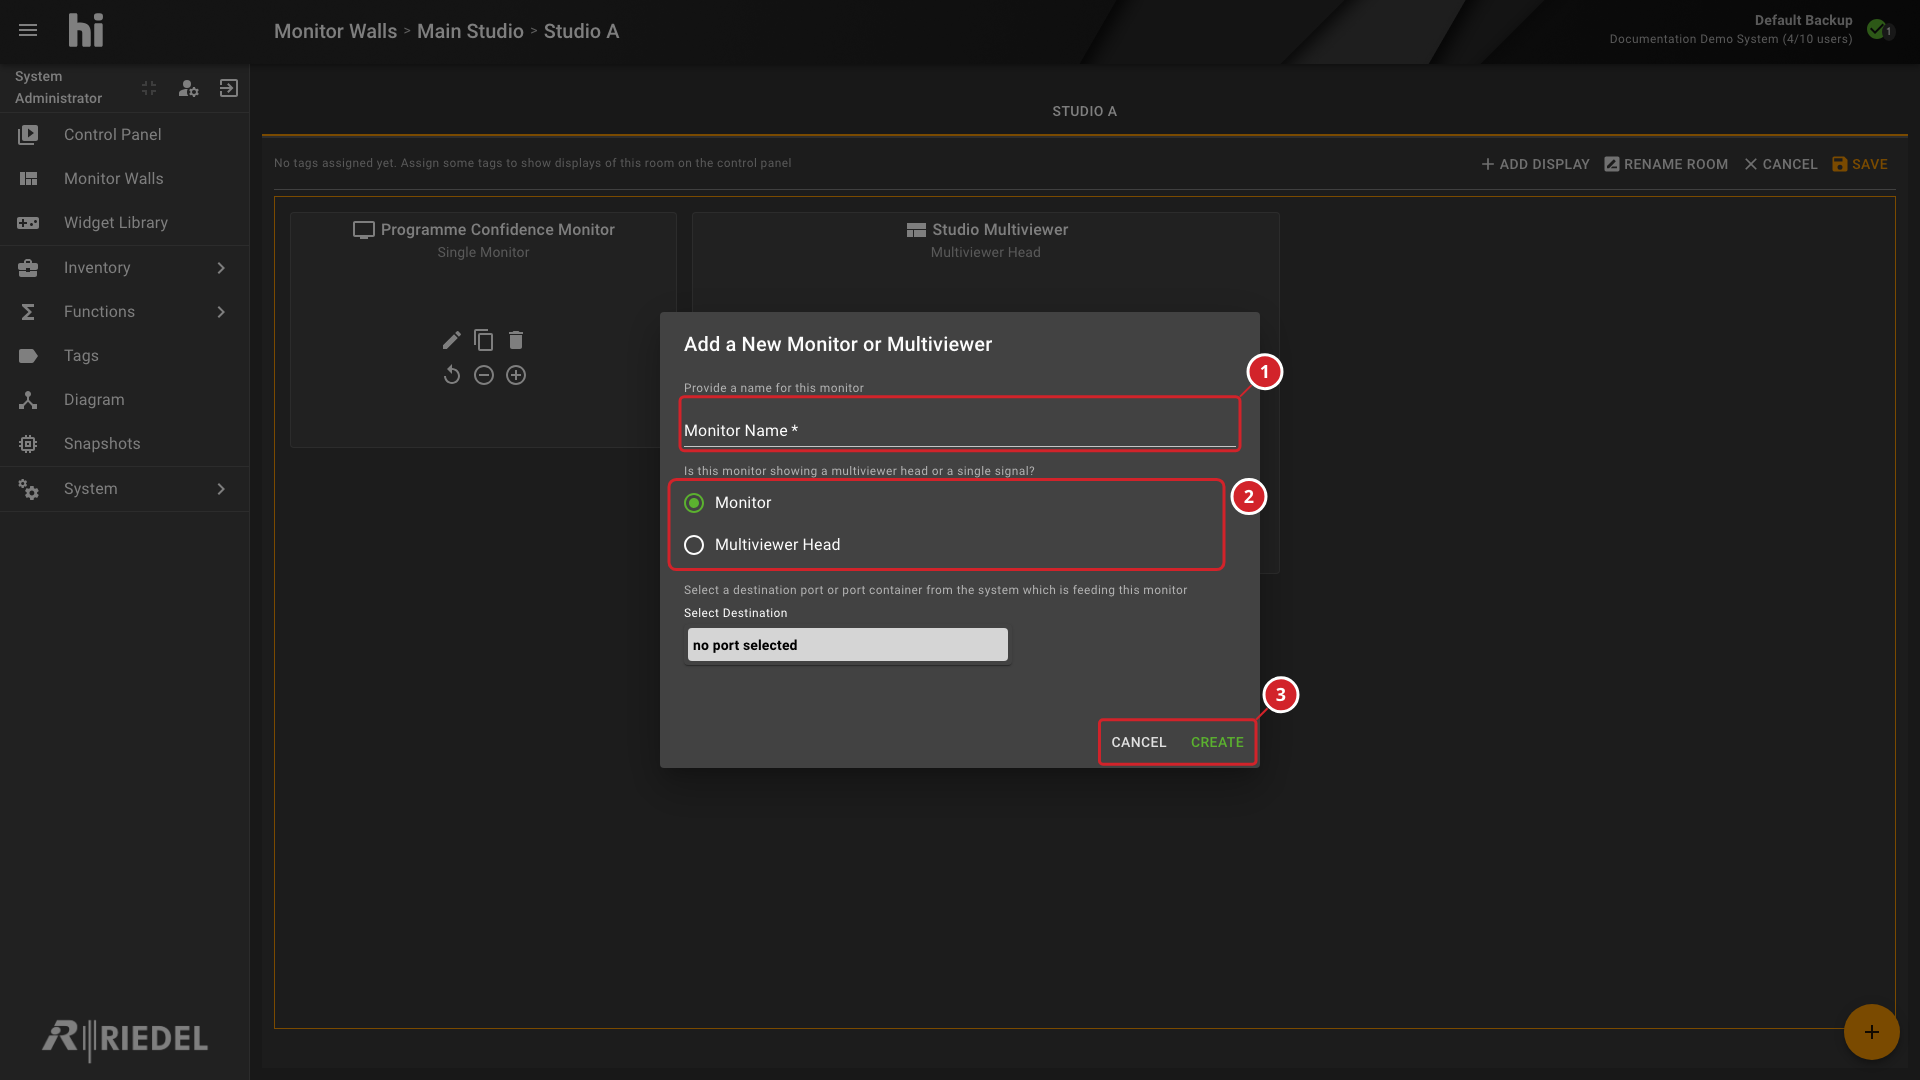Click Cancel in the room toolbar
Viewport: 1920px width, 1080px height.
tap(1781, 164)
